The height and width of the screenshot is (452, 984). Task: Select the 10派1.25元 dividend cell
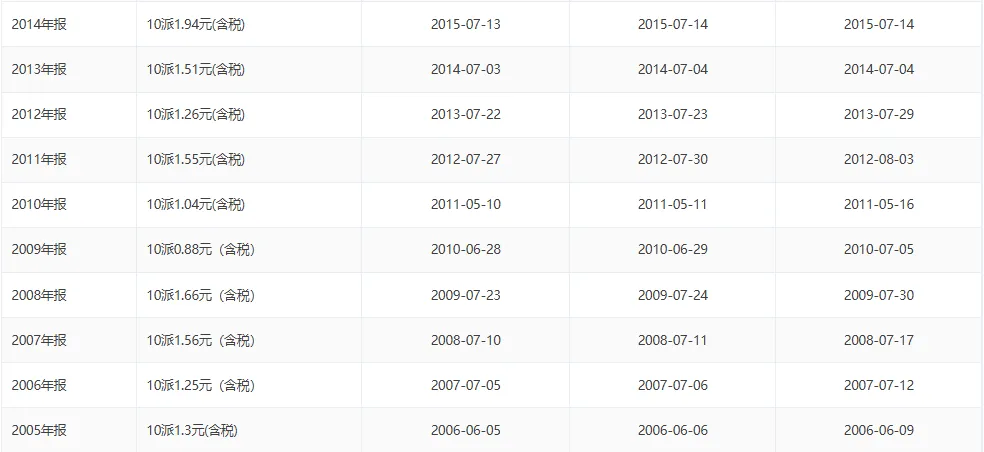pyautogui.click(x=201, y=385)
